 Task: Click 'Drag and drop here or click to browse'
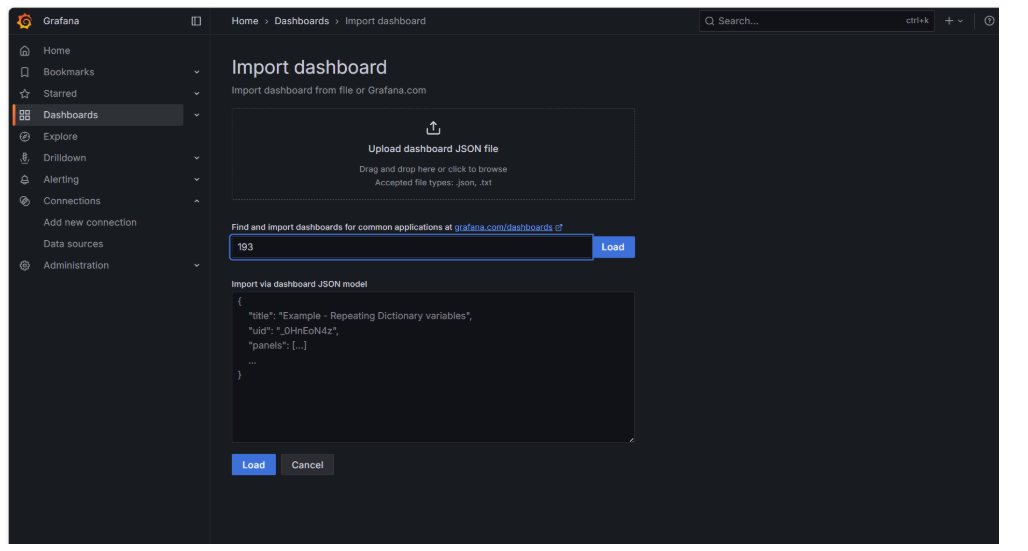tap(433, 169)
